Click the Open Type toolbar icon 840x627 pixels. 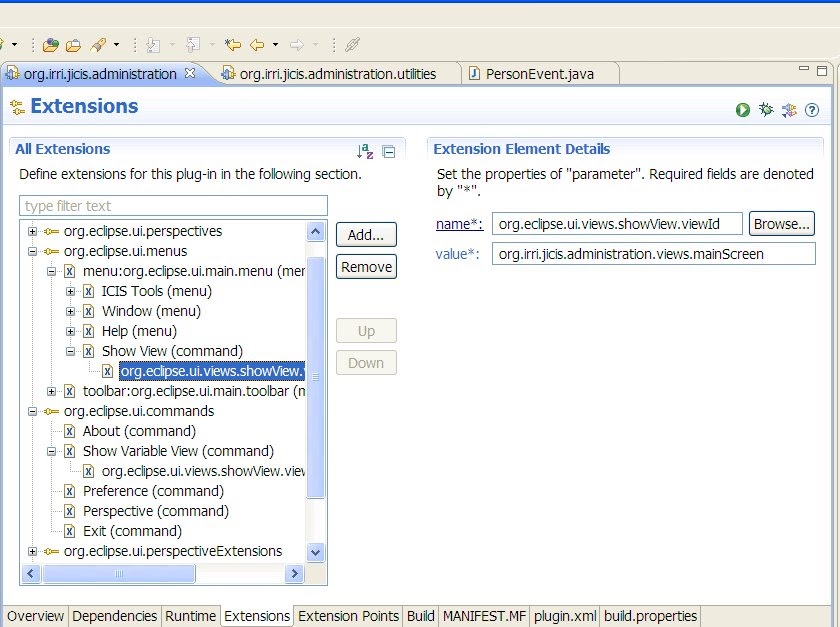tap(51, 45)
